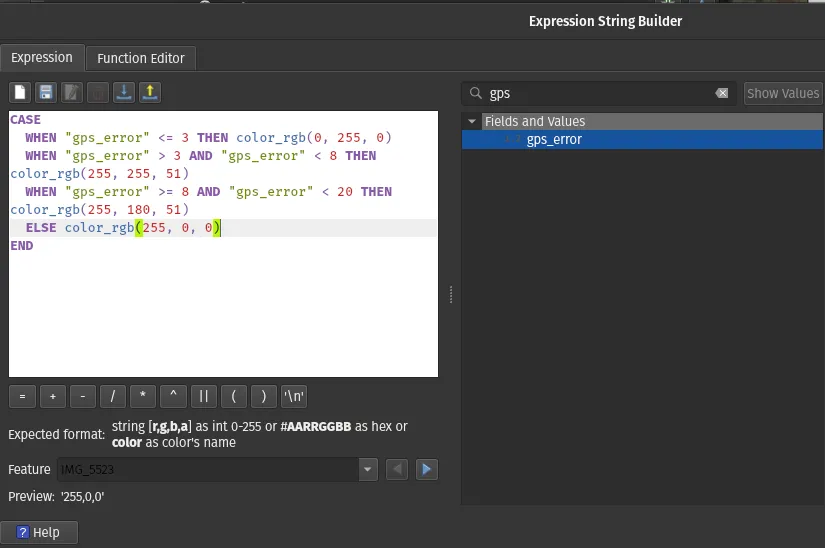Go to the previous feature arrow
The width and height of the screenshot is (825, 548).
pyautogui.click(x=397, y=469)
